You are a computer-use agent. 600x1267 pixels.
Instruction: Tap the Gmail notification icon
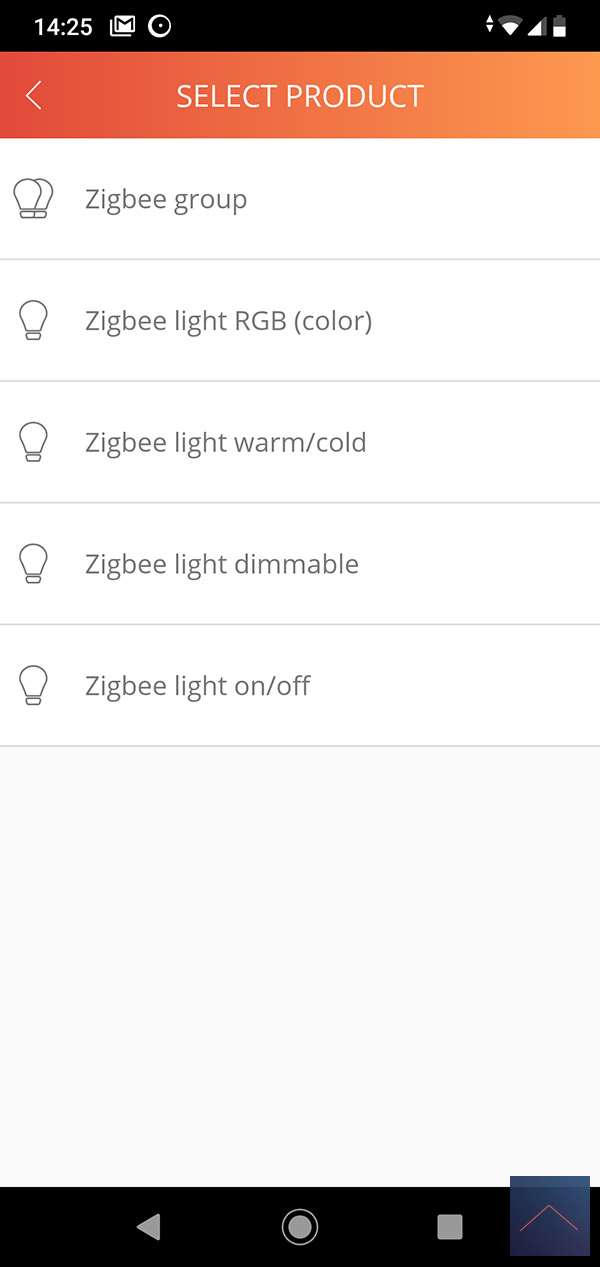(122, 26)
